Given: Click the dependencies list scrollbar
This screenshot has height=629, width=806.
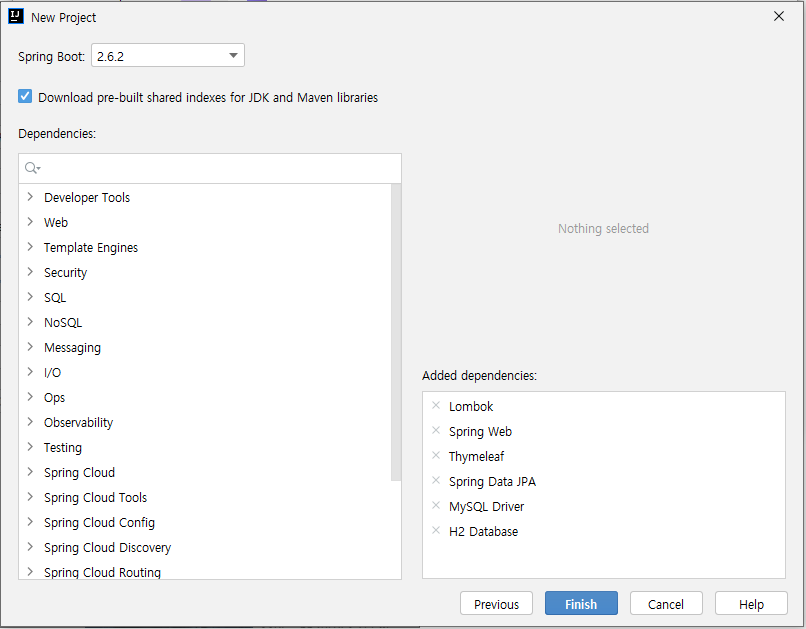Looking at the screenshot, I should pyautogui.click(x=396, y=332).
